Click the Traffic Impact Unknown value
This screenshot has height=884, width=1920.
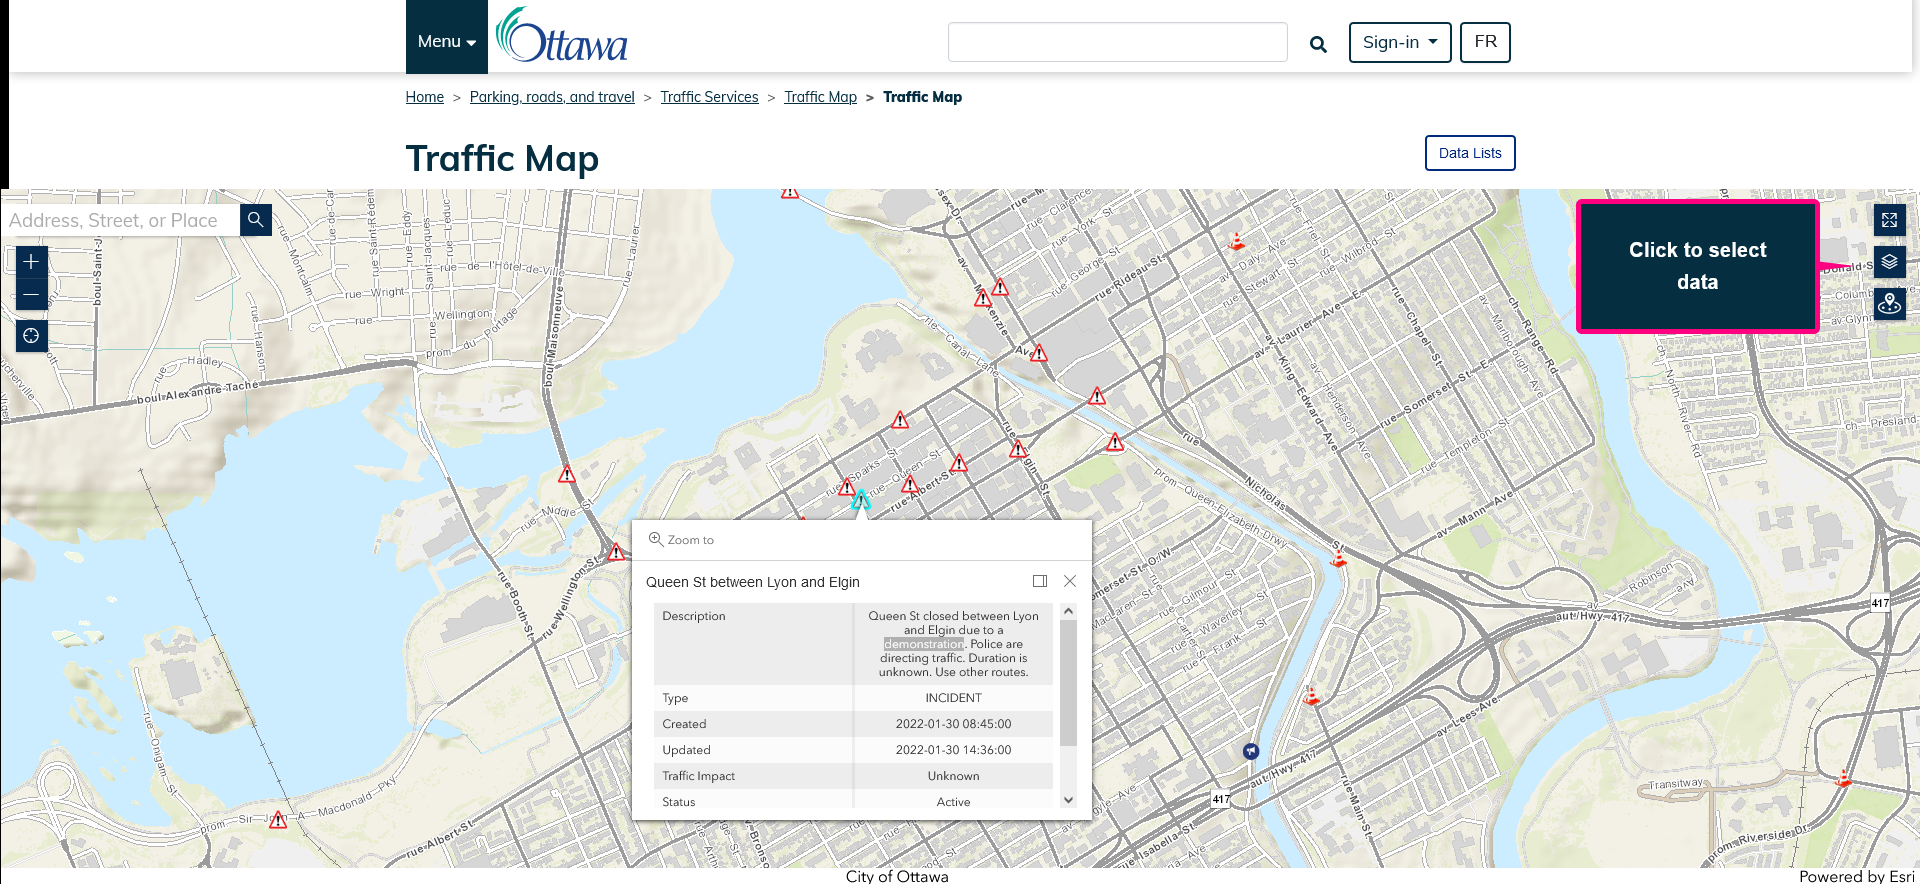(953, 776)
